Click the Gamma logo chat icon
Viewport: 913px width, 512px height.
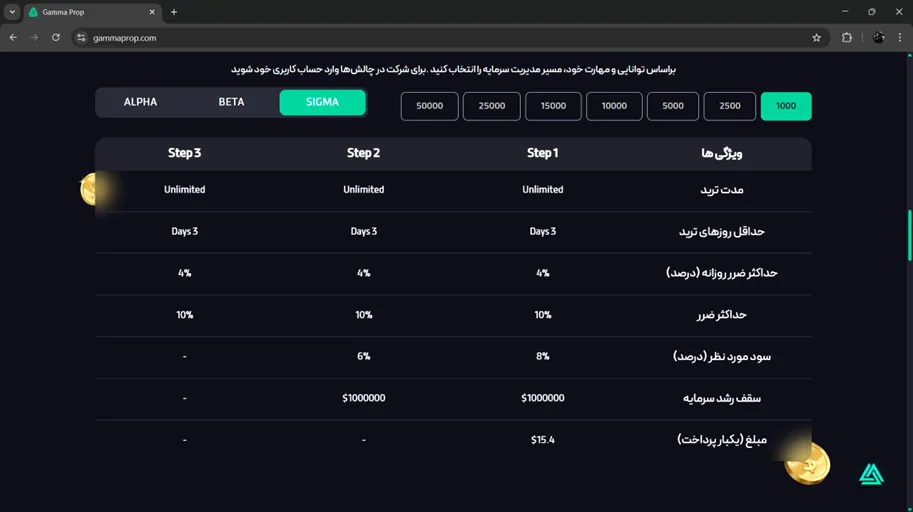[871, 474]
